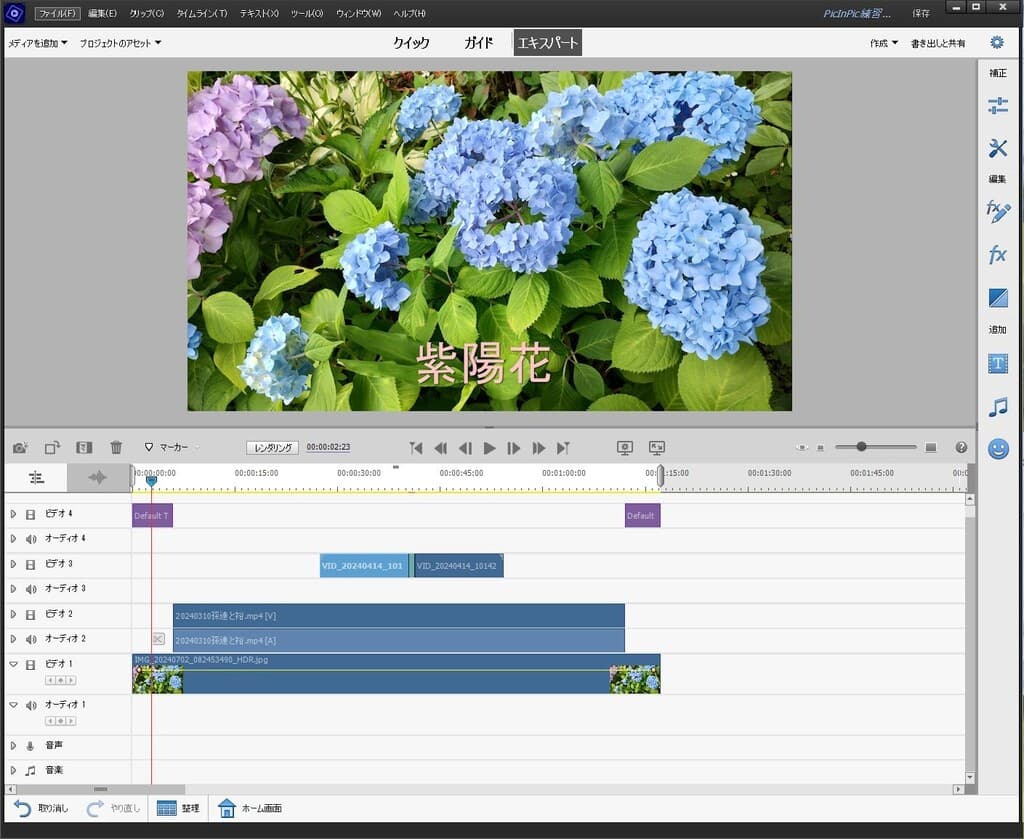The height and width of the screenshot is (839, 1024).
Task: Open the Tools wrench icon panel
Action: click(997, 148)
